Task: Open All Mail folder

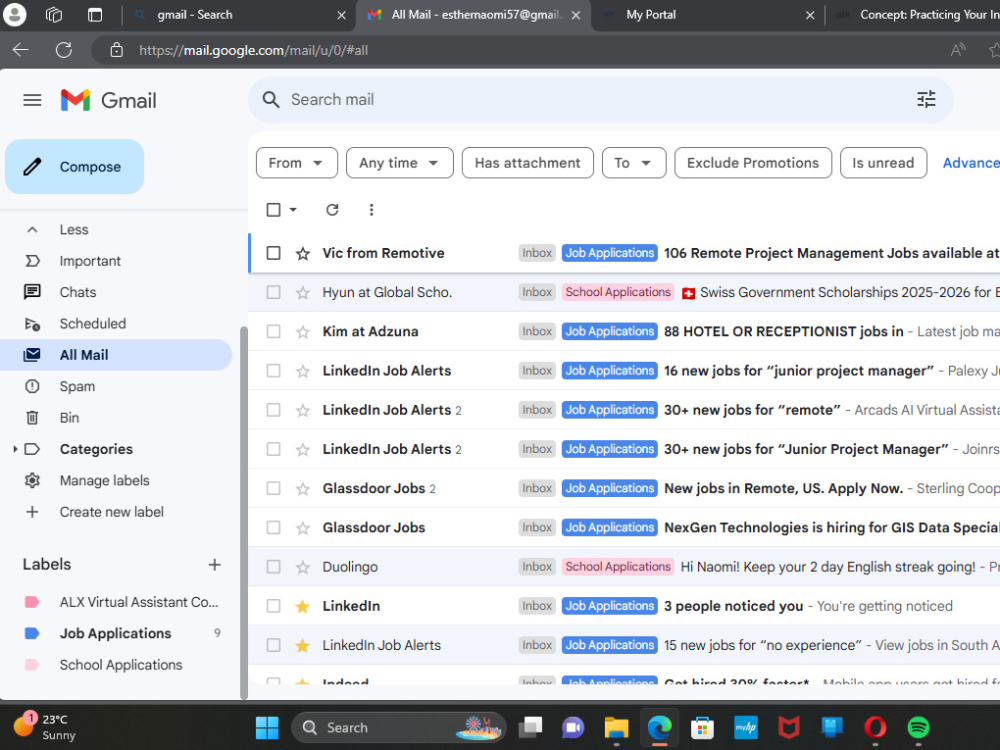Action: [116, 355]
